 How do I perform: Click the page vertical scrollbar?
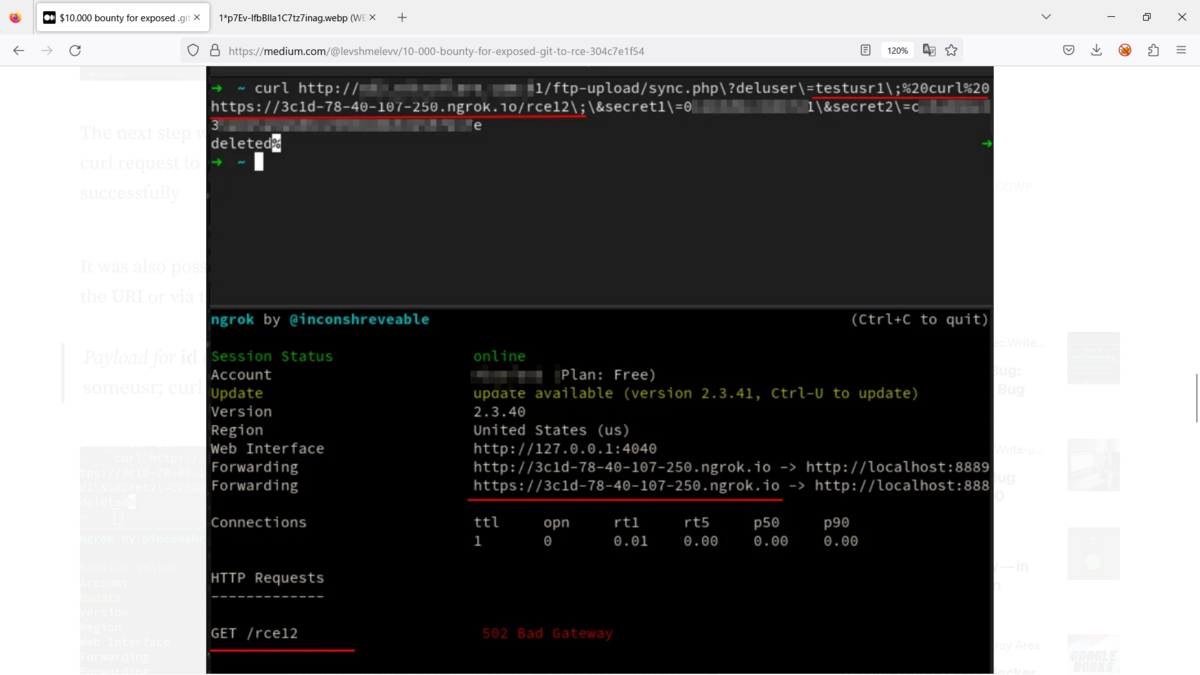coord(1196,398)
